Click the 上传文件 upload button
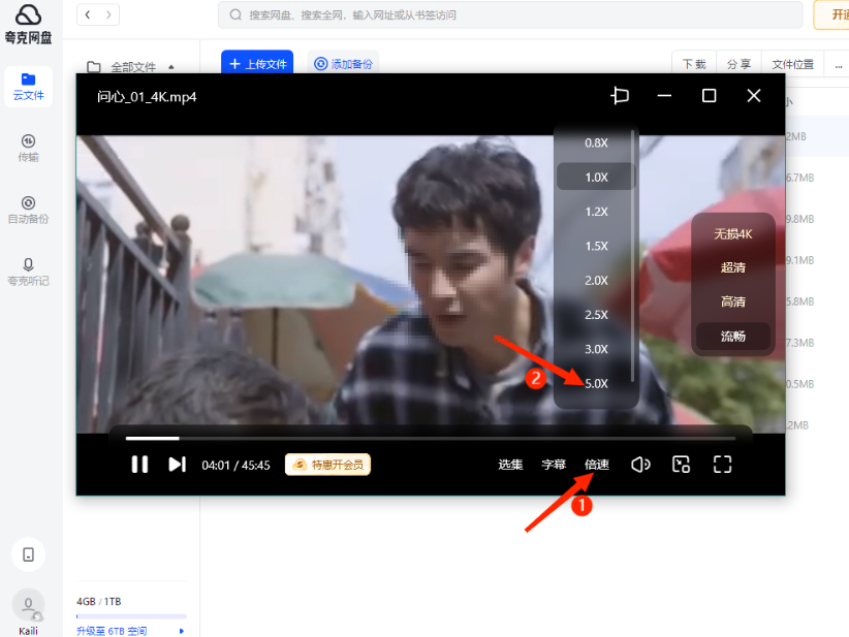The height and width of the screenshot is (637, 849). 257,63
